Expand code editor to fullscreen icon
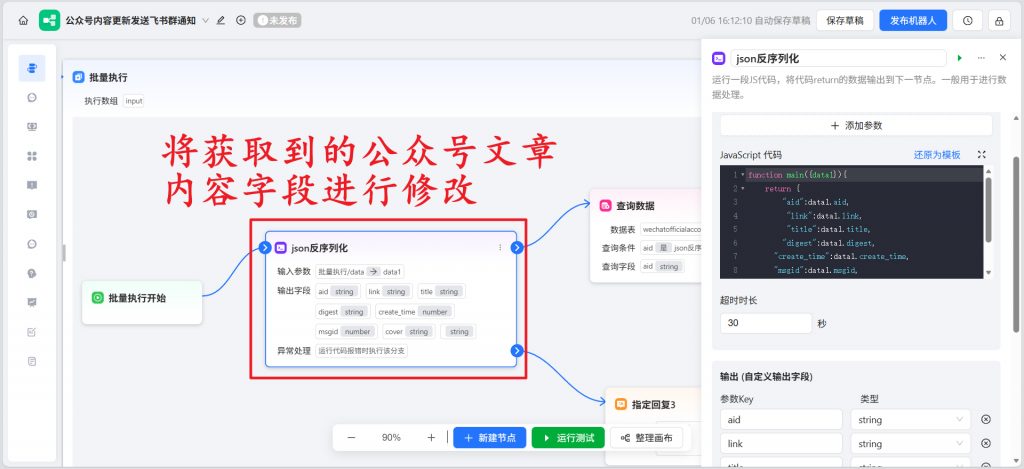This screenshot has width=1024, height=469. (x=982, y=155)
